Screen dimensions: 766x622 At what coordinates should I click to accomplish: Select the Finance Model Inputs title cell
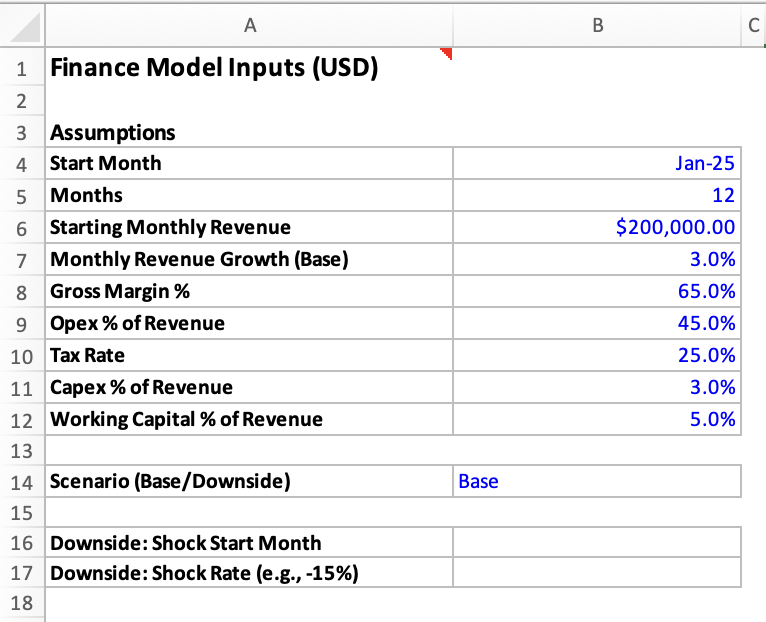[x=213, y=69]
